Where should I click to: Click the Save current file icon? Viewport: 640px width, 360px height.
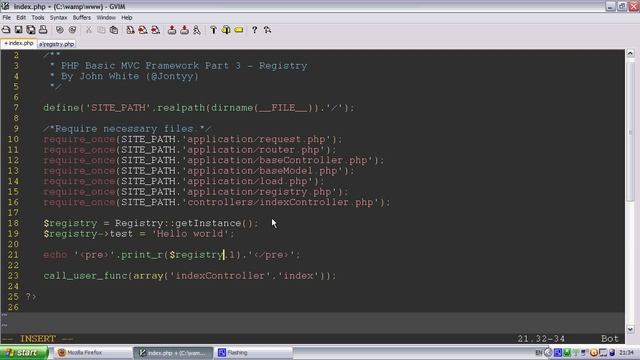point(18,30)
